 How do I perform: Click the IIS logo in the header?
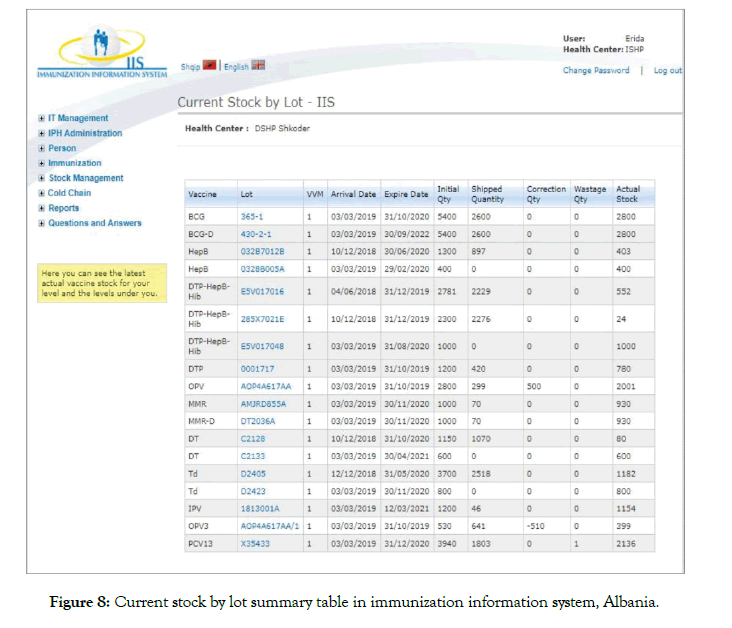pyautogui.click(x=99, y=50)
